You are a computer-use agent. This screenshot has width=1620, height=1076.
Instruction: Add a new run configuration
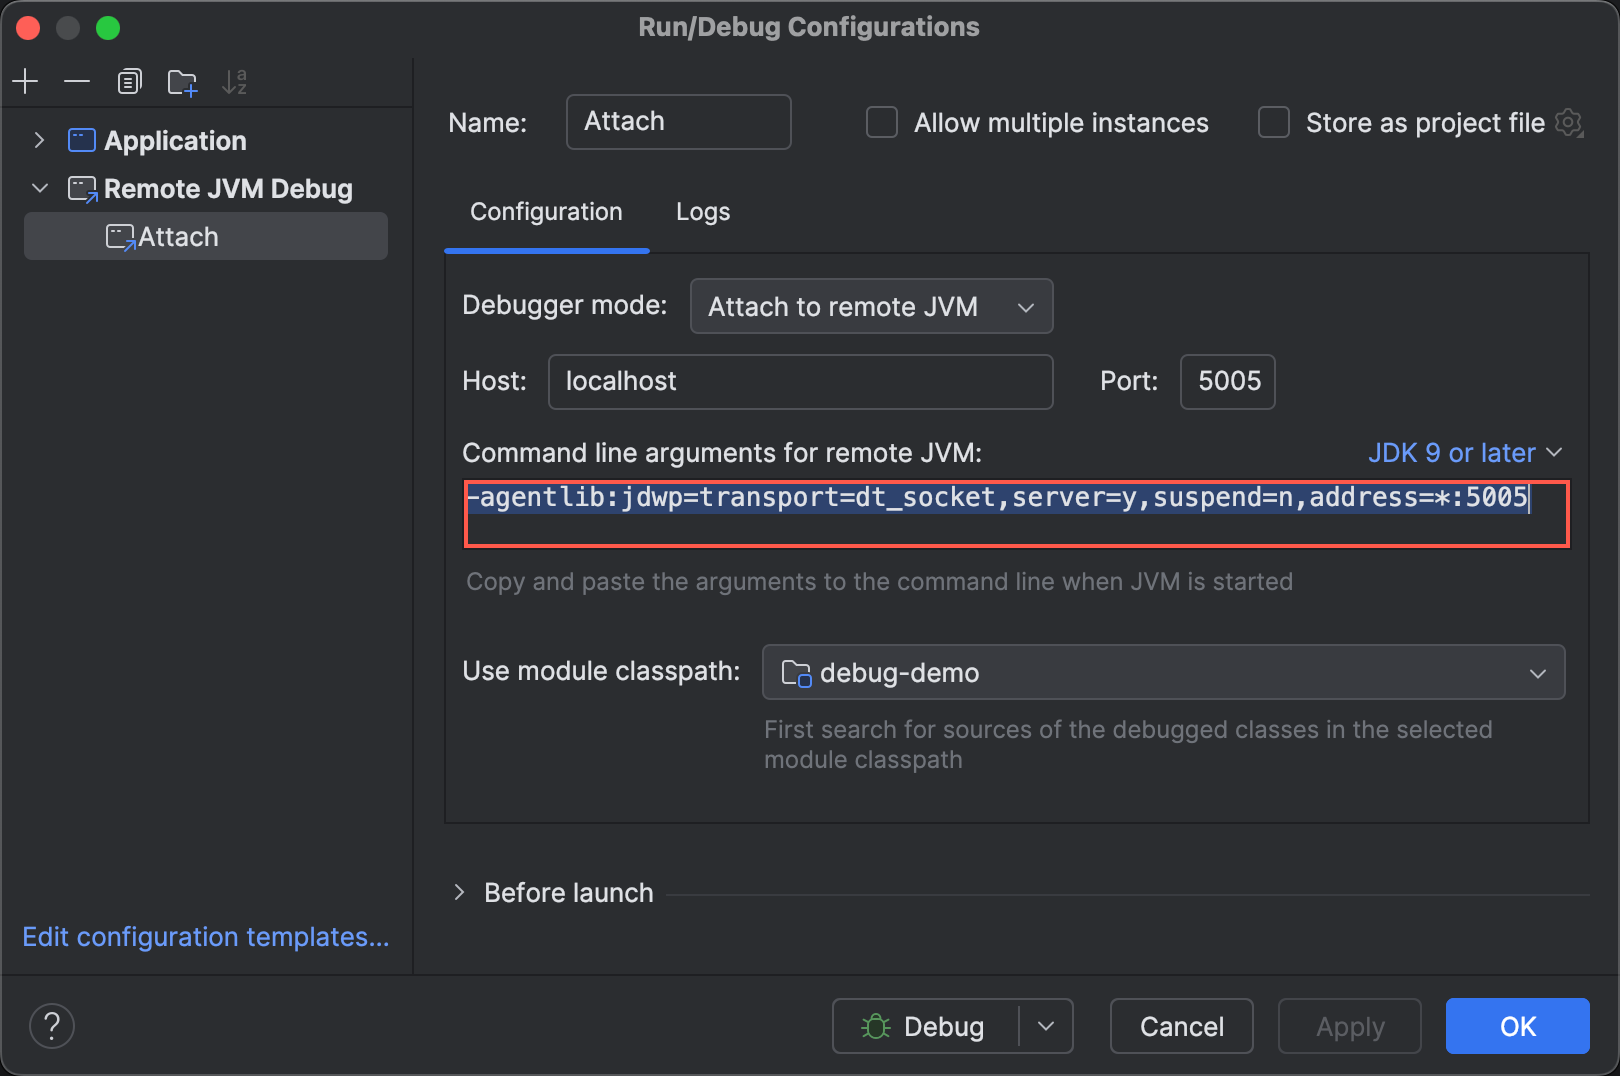[25, 81]
